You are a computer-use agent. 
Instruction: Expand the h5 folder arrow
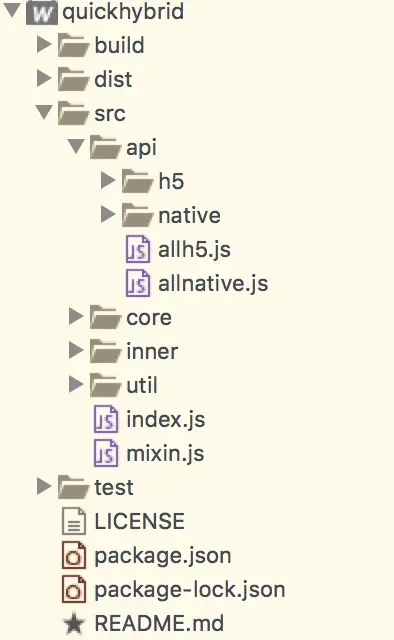(108, 180)
